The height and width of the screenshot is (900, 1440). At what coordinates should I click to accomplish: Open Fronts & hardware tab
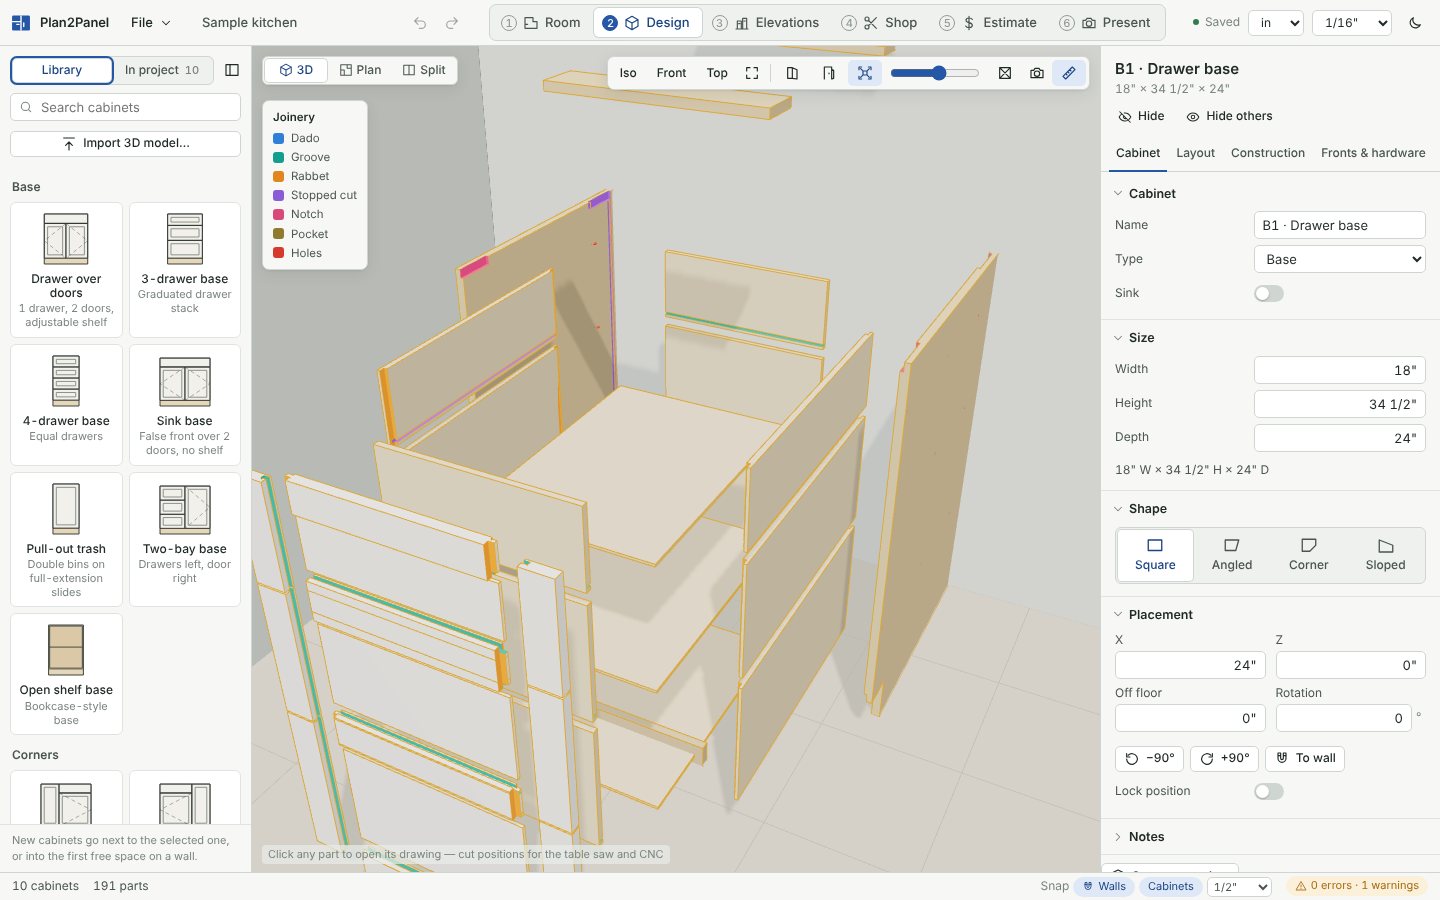tap(1372, 153)
